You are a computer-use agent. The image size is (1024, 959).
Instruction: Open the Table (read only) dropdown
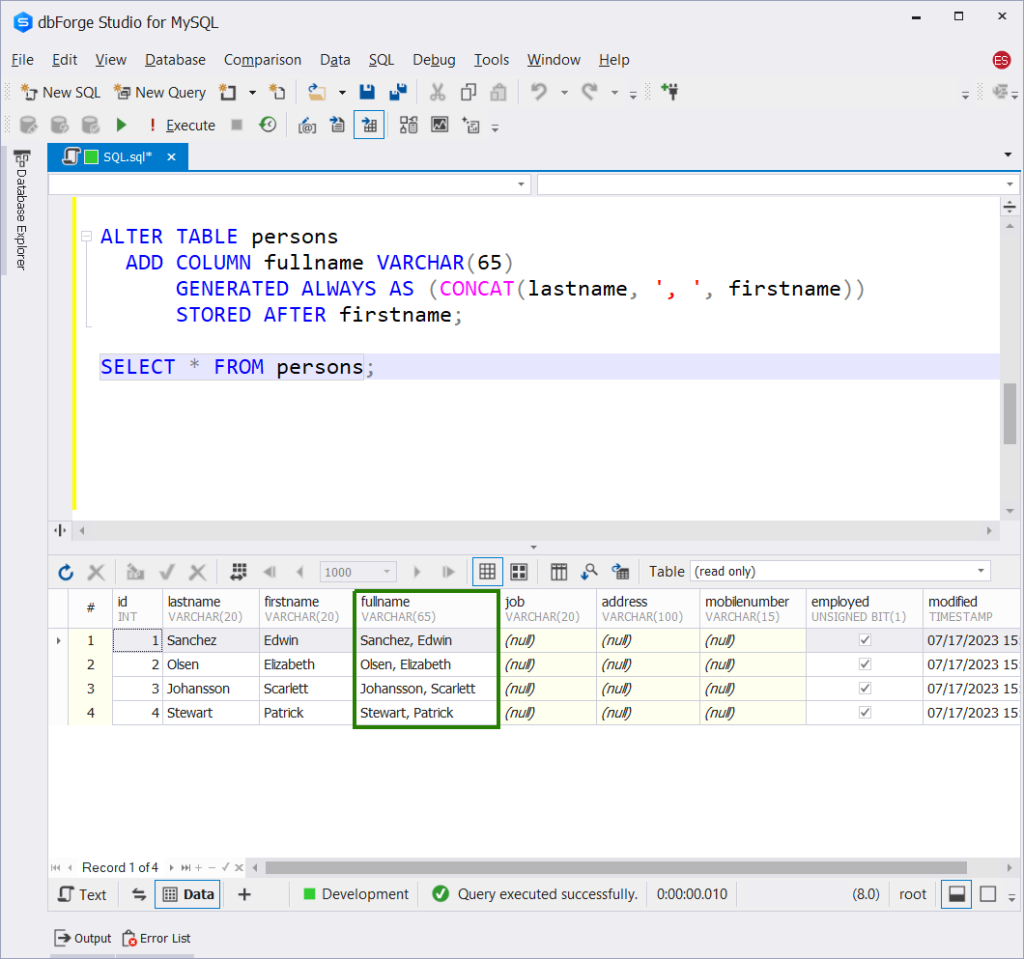980,572
